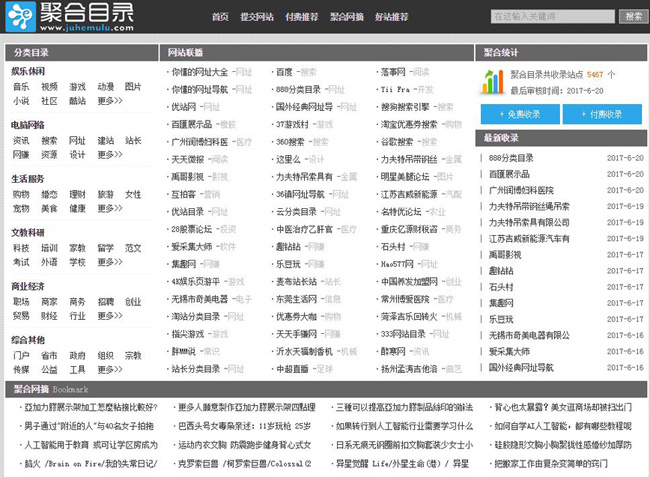Open 国外经典网址导航 in latest listings
This screenshot has width=650, height=477.
[522, 367]
